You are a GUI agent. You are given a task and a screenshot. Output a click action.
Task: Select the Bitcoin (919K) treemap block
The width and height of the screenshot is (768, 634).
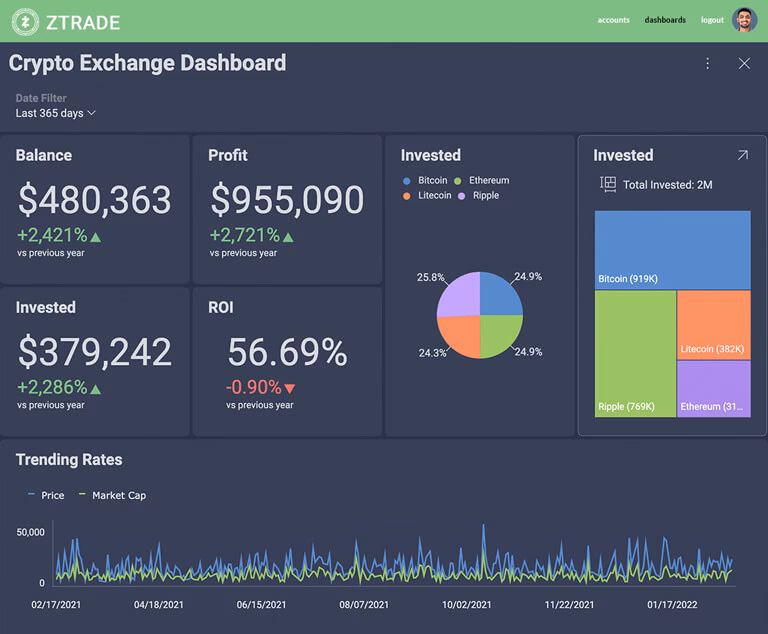point(672,249)
